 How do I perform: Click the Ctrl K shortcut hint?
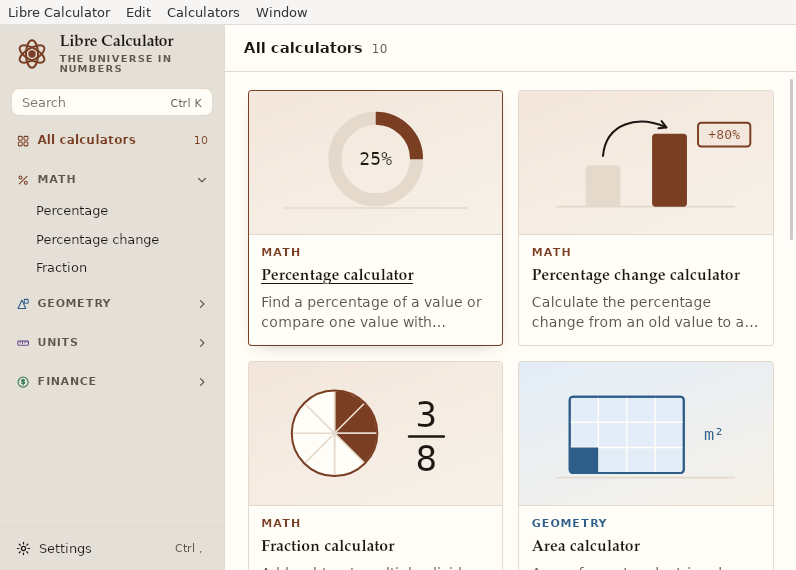pyautogui.click(x=186, y=103)
